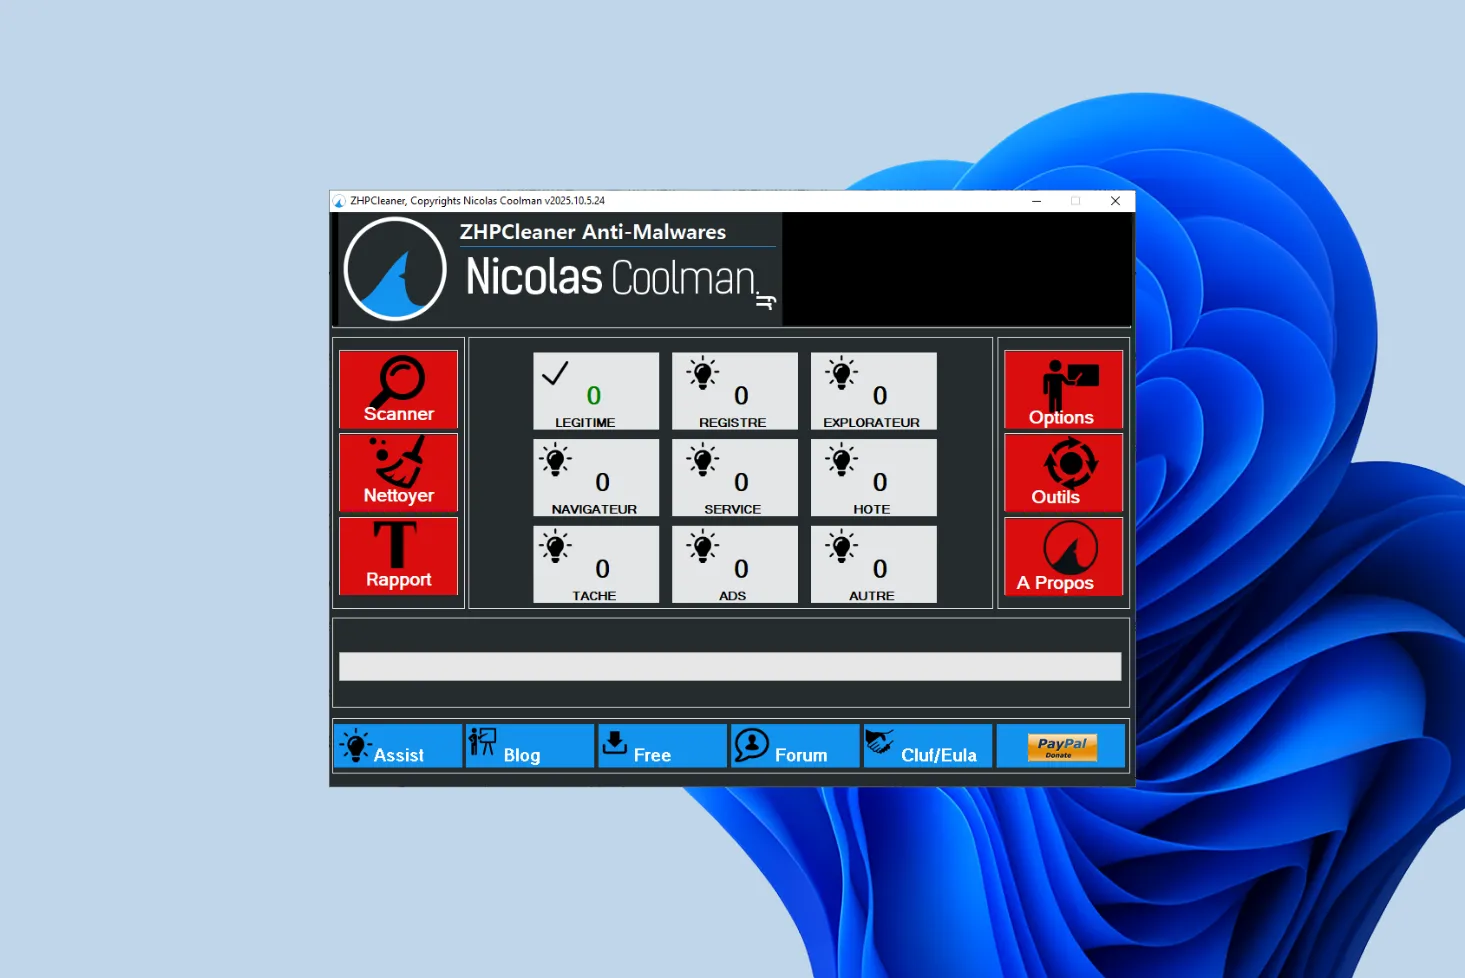This screenshot has height=978, width=1465.
Task: Click the scan progress bar
Action: coord(730,667)
